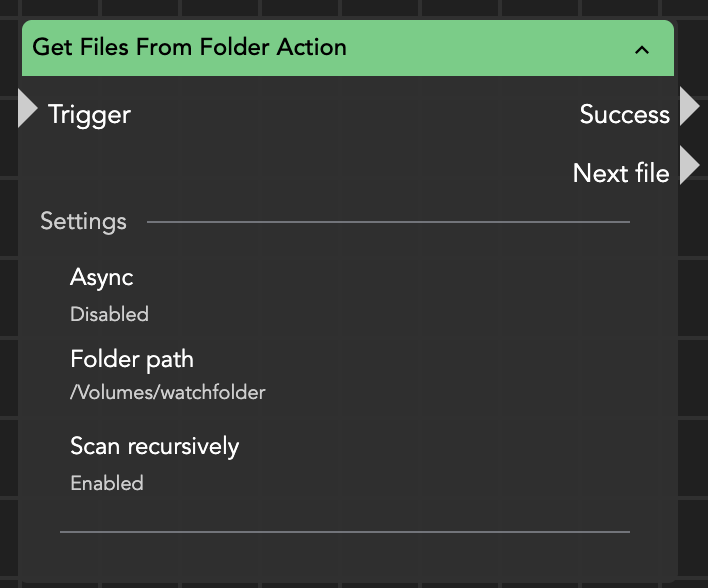Toggle the Scan recursively Enabled value
This screenshot has height=588, width=708.
pyautogui.click(x=106, y=483)
